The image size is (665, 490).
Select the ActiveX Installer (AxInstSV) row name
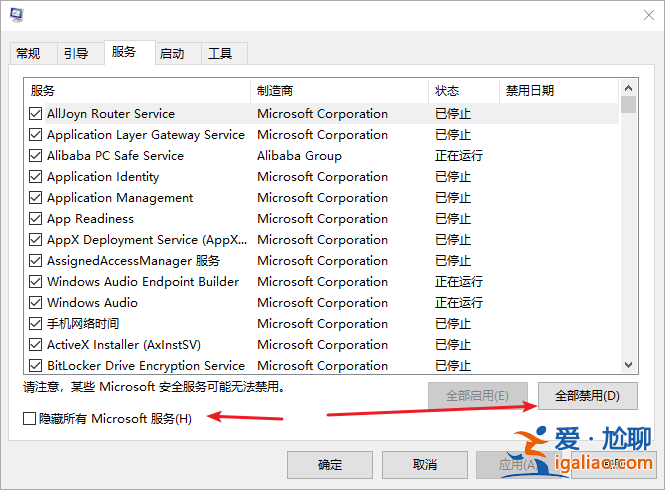pos(124,345)
